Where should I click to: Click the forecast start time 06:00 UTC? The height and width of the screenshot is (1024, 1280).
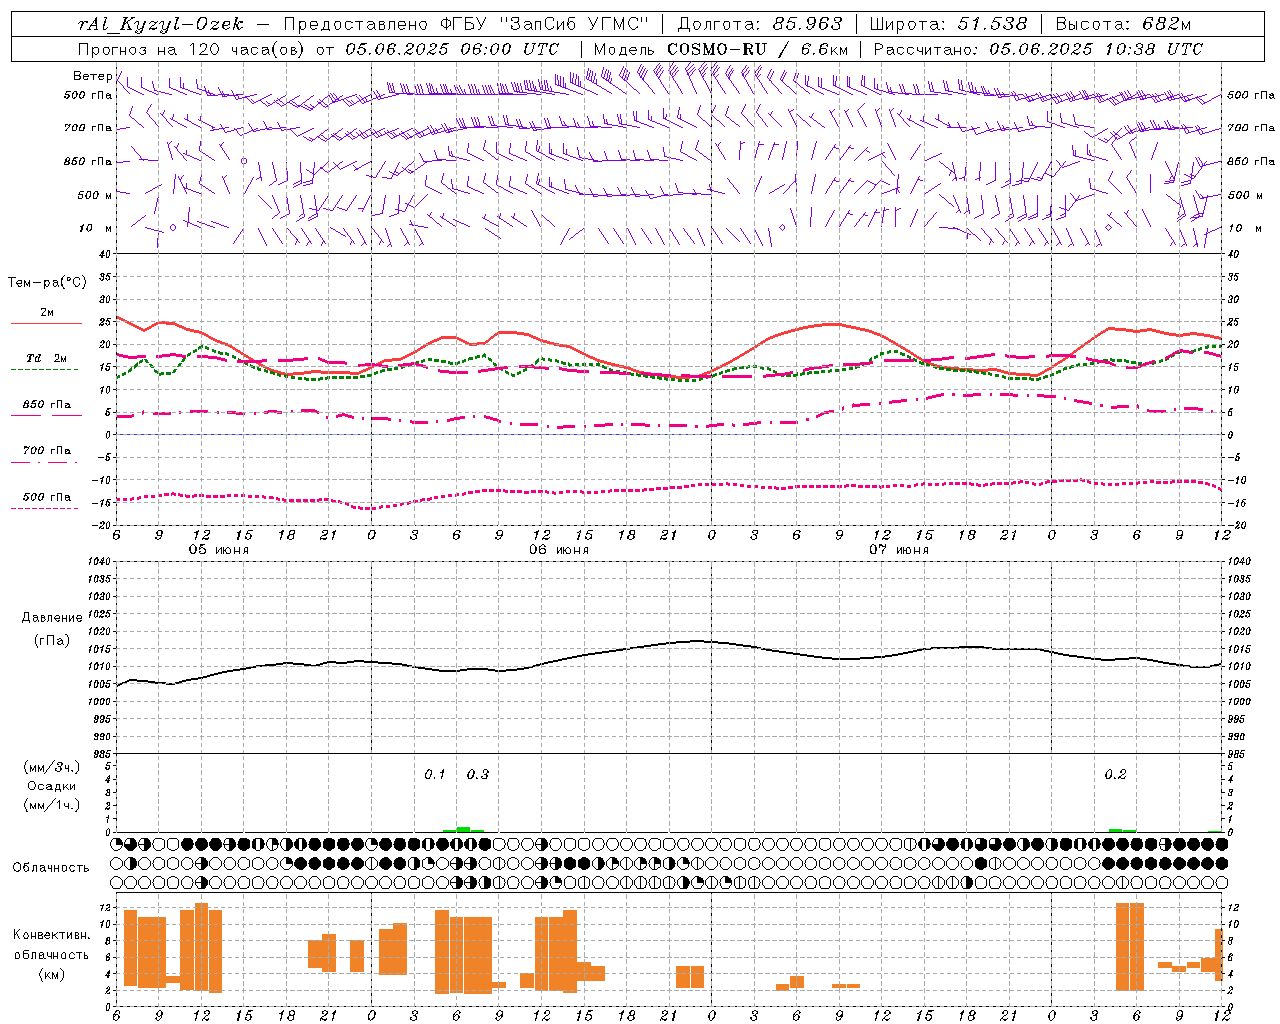[x=508, y=49]
